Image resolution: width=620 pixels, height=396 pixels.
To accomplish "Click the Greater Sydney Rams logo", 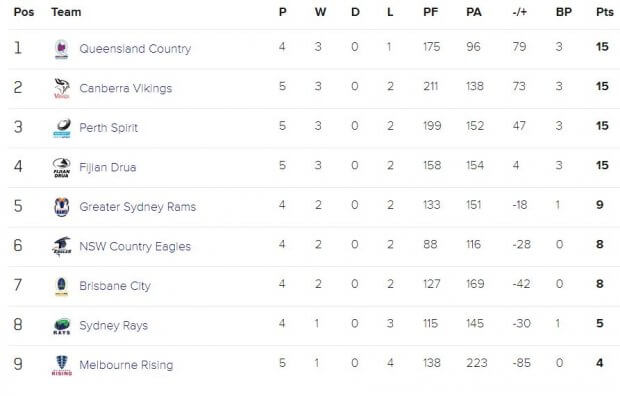I will [x=62, y=207].
